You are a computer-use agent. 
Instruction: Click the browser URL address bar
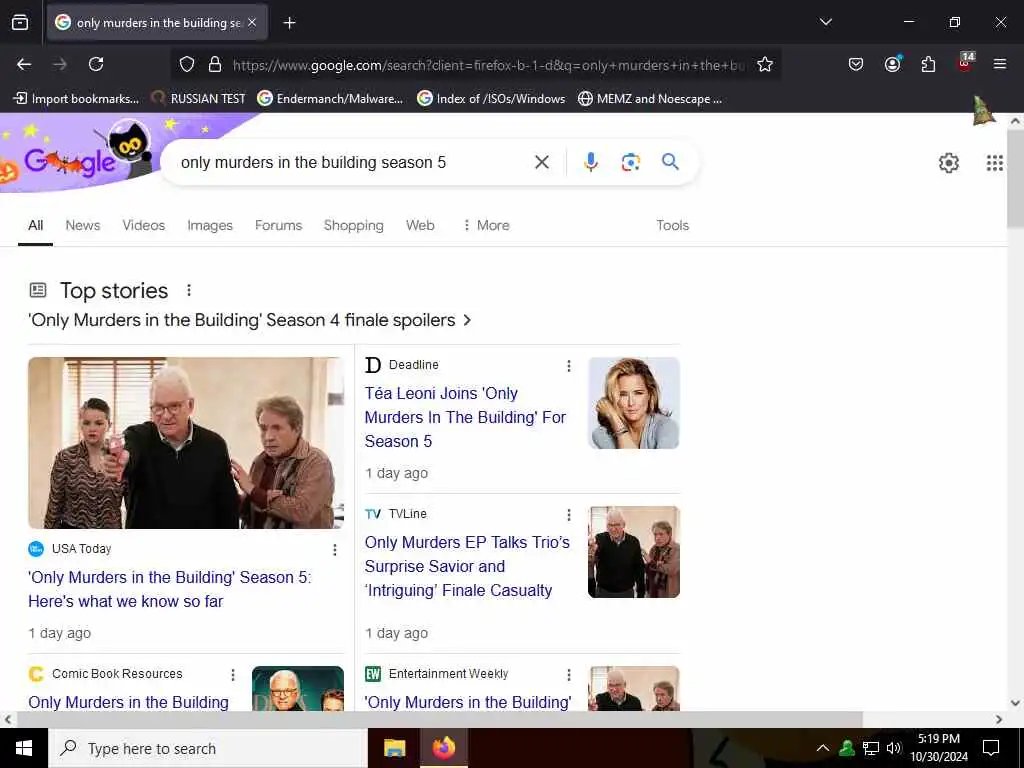coord(490,65)
